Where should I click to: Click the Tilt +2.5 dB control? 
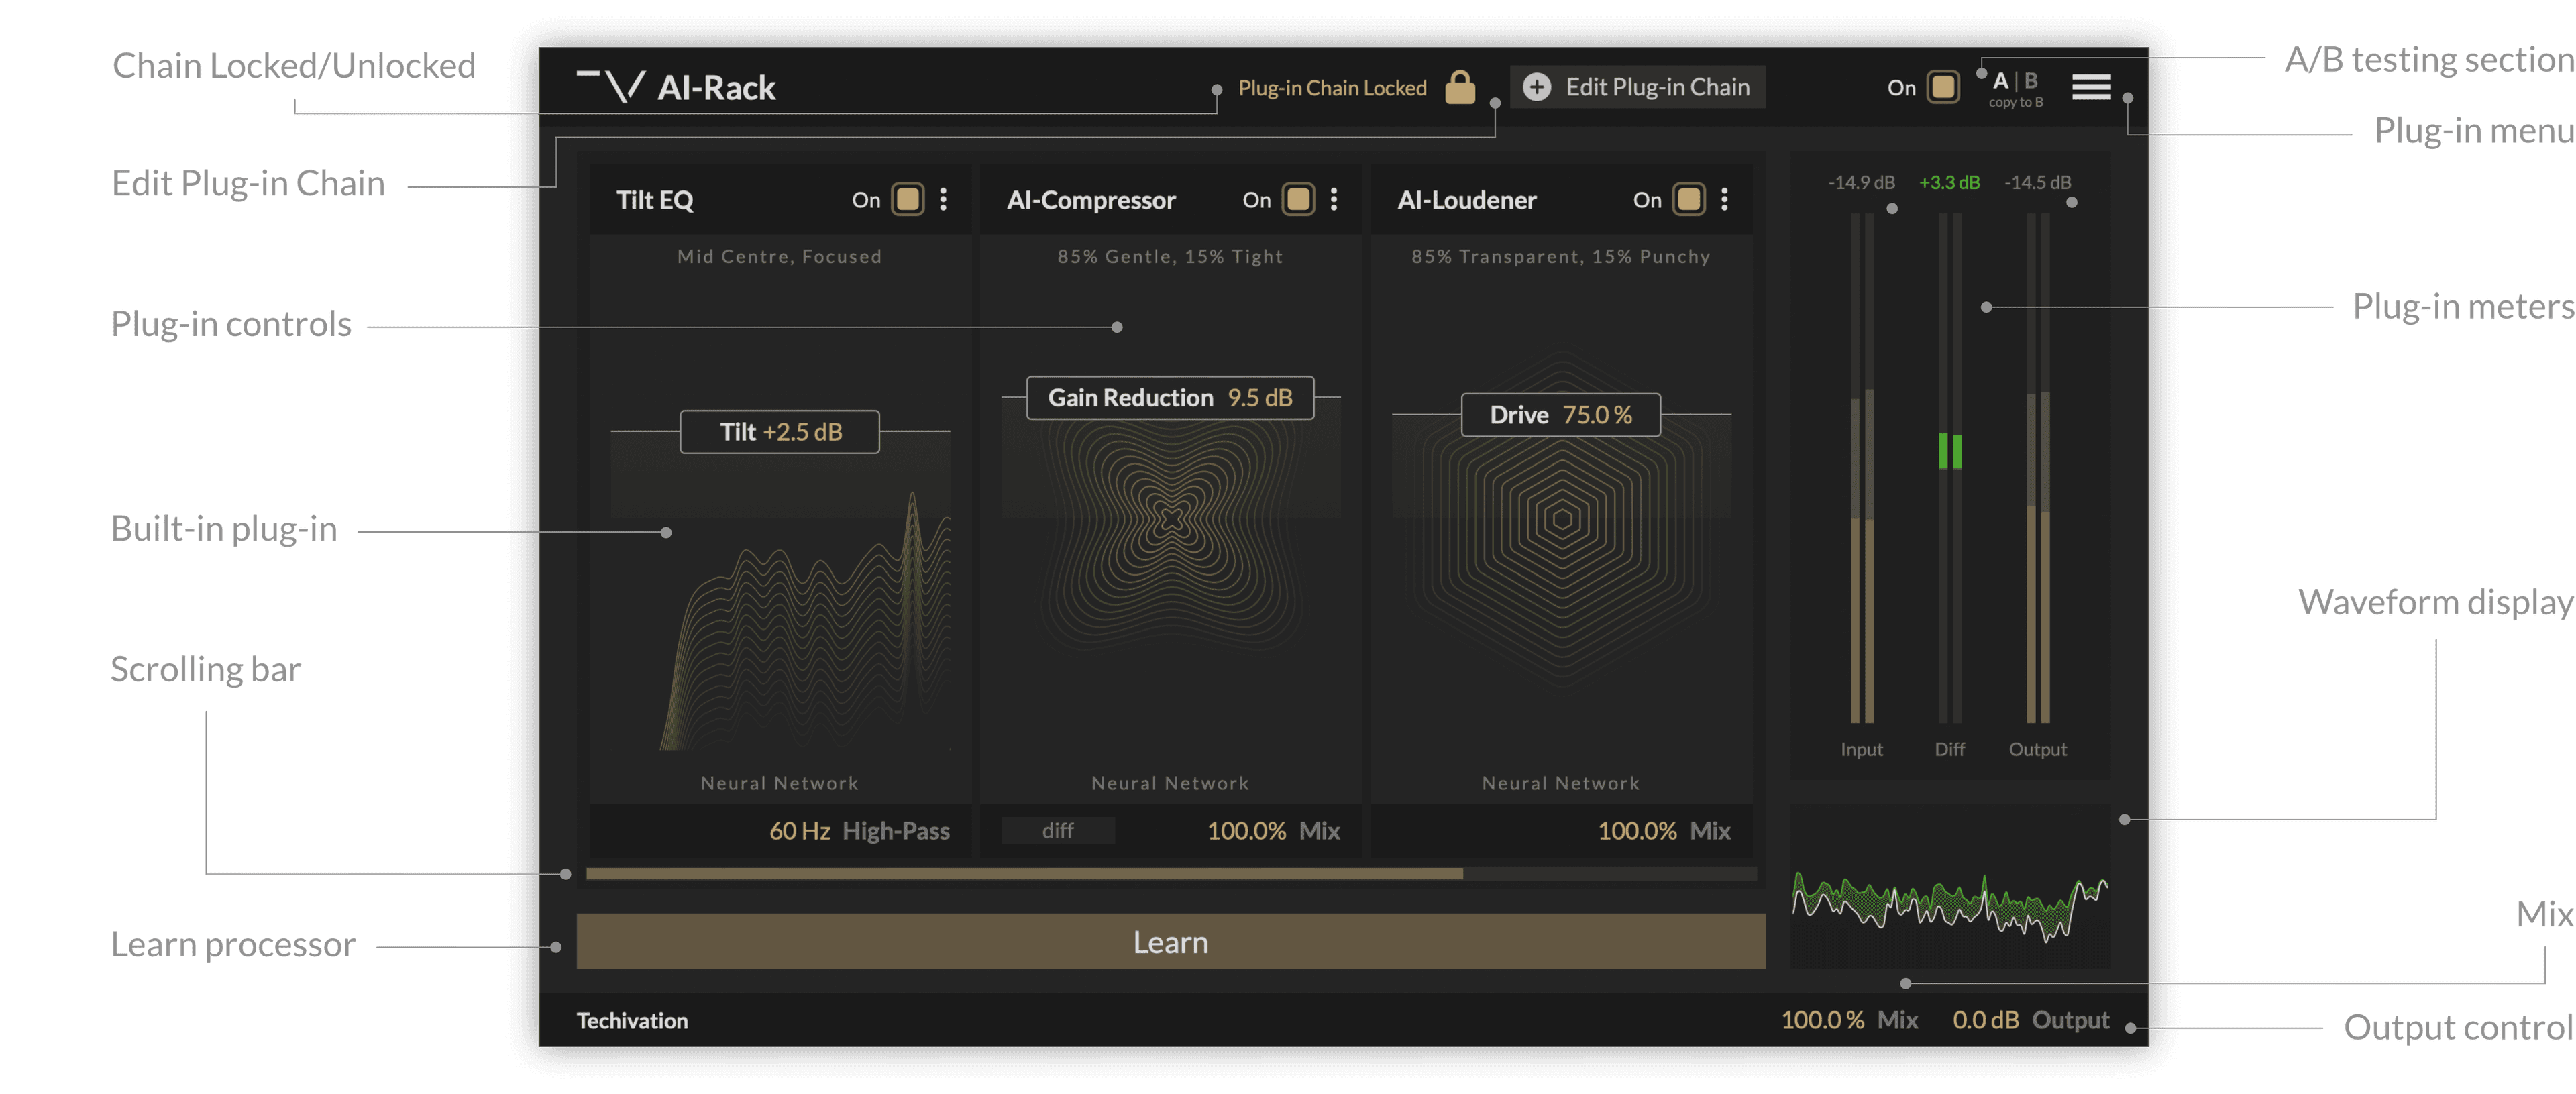click(780, 431)
